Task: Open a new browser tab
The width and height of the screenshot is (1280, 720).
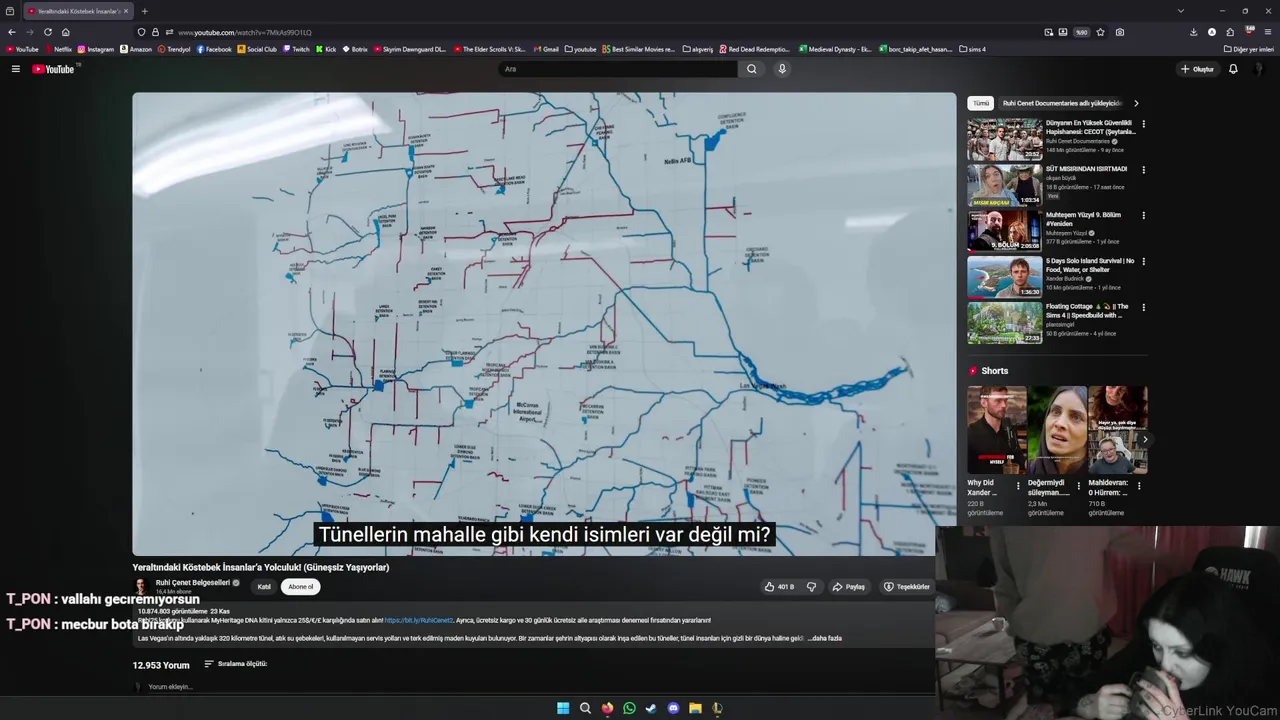Action: [x=145, y=11]
